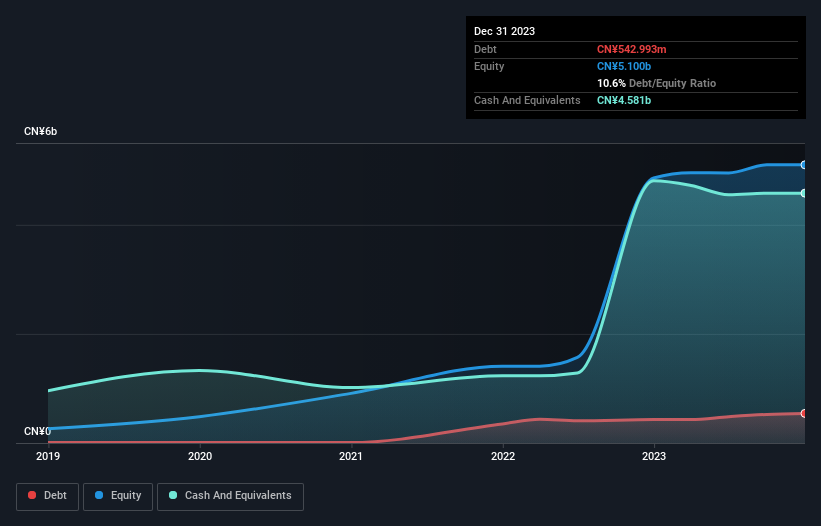Select the 2022 x-axis label
The height and width of the screenshot is (526, 821).
[x=503, y=456]
